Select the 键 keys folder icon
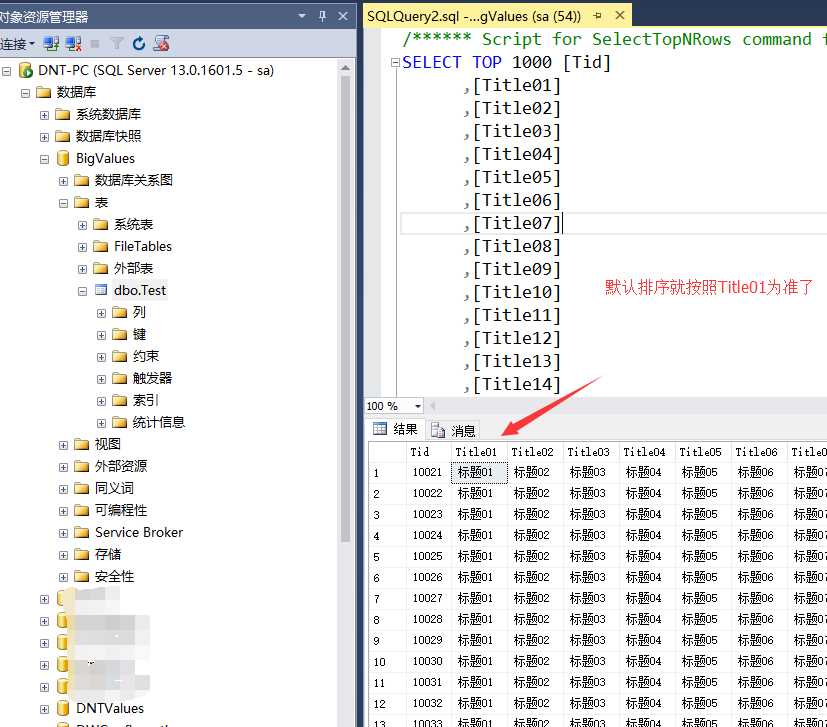This screenshot has height=727, width=827. [x=120, y=334]
